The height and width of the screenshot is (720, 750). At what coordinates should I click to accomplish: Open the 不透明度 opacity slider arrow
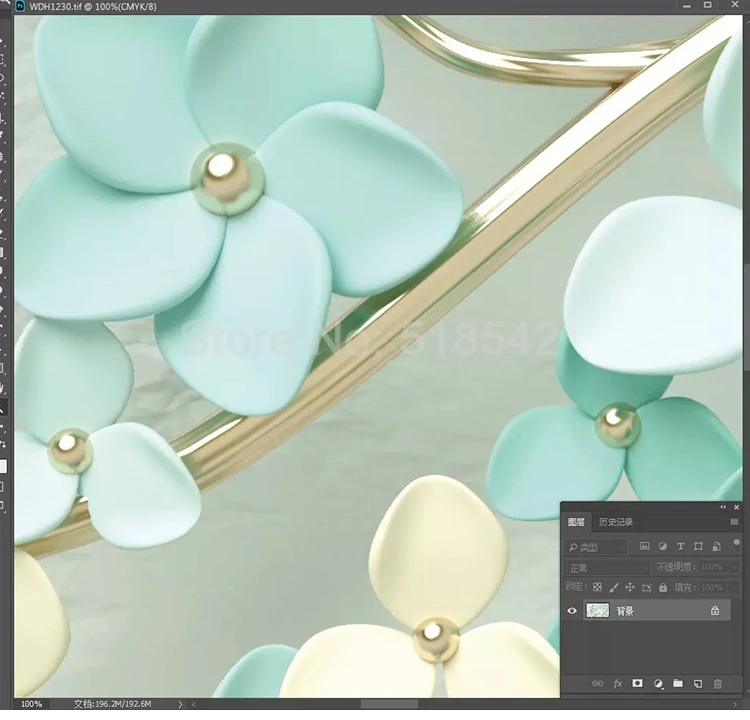(734, 567)
